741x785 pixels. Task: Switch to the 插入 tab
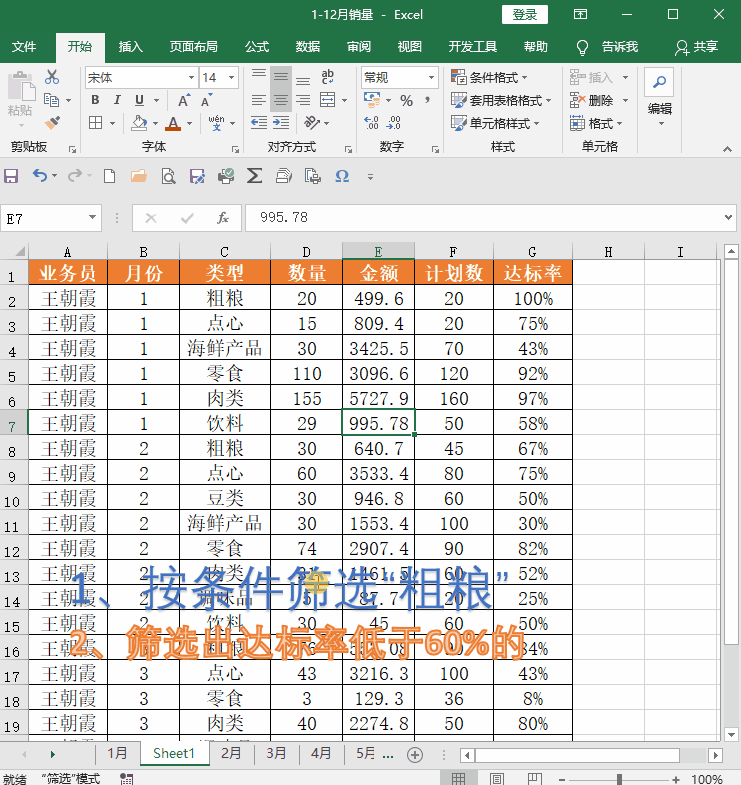pyautogui.click(x=131, y=47)
